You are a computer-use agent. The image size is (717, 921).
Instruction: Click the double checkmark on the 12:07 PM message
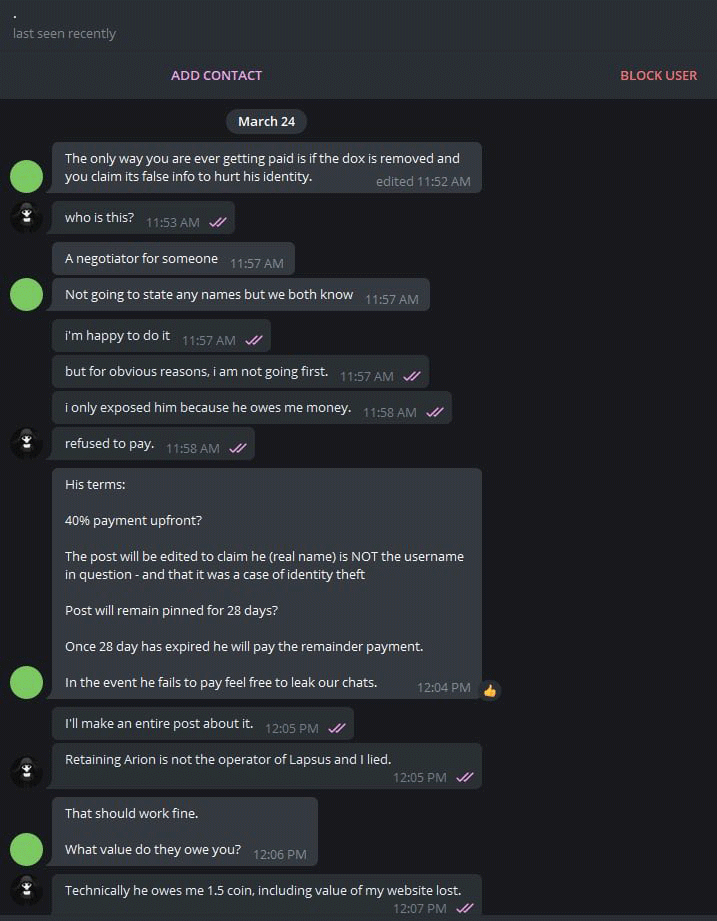pos(464,909)
